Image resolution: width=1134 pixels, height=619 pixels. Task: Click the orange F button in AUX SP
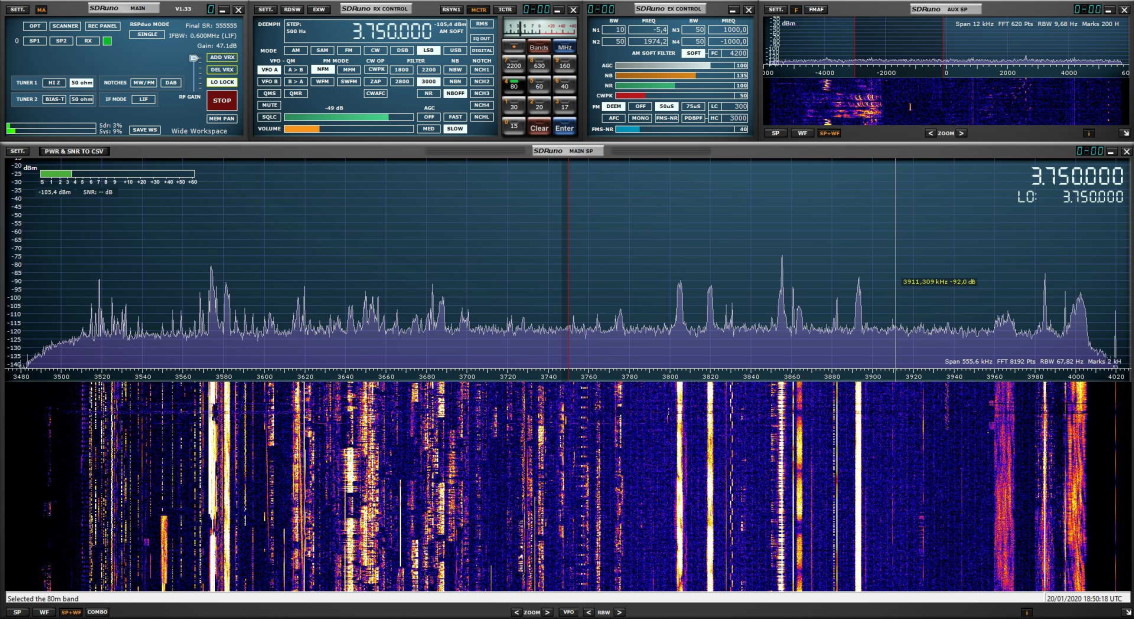(x=796, y=10)
